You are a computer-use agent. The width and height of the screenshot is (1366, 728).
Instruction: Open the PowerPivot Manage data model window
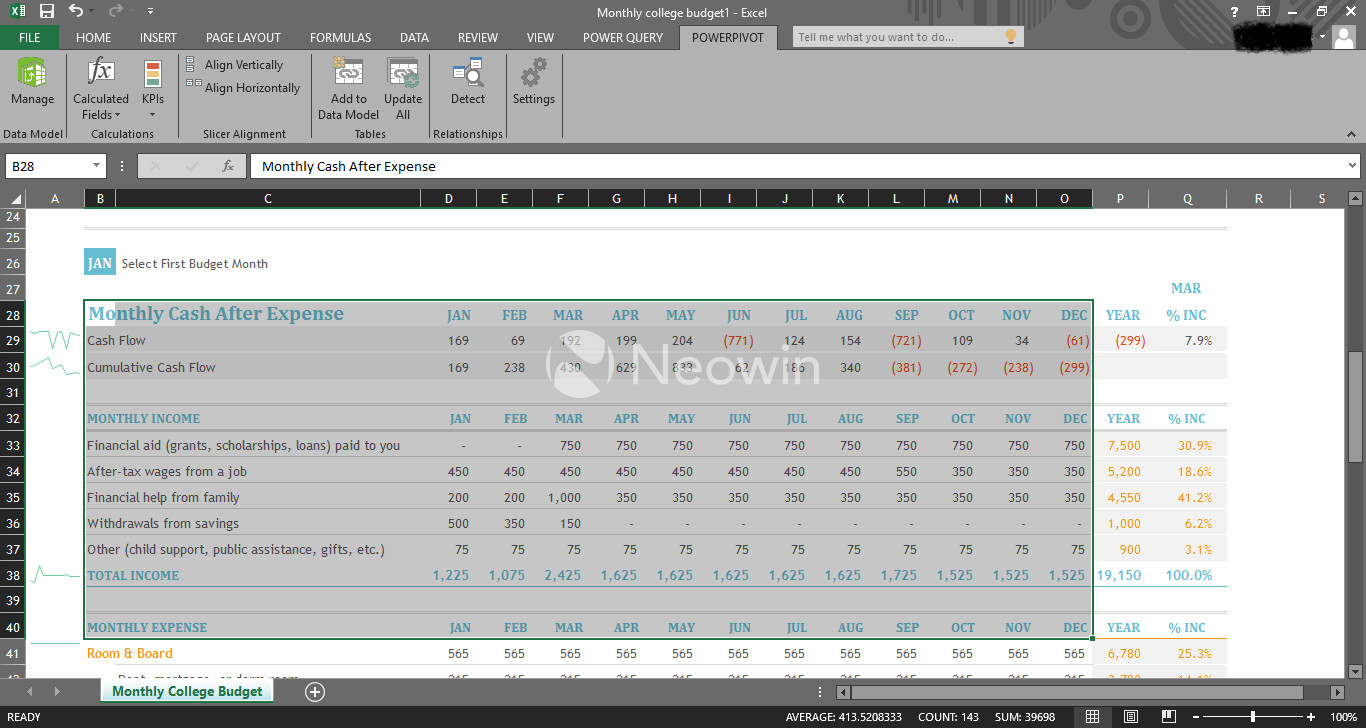32,83
